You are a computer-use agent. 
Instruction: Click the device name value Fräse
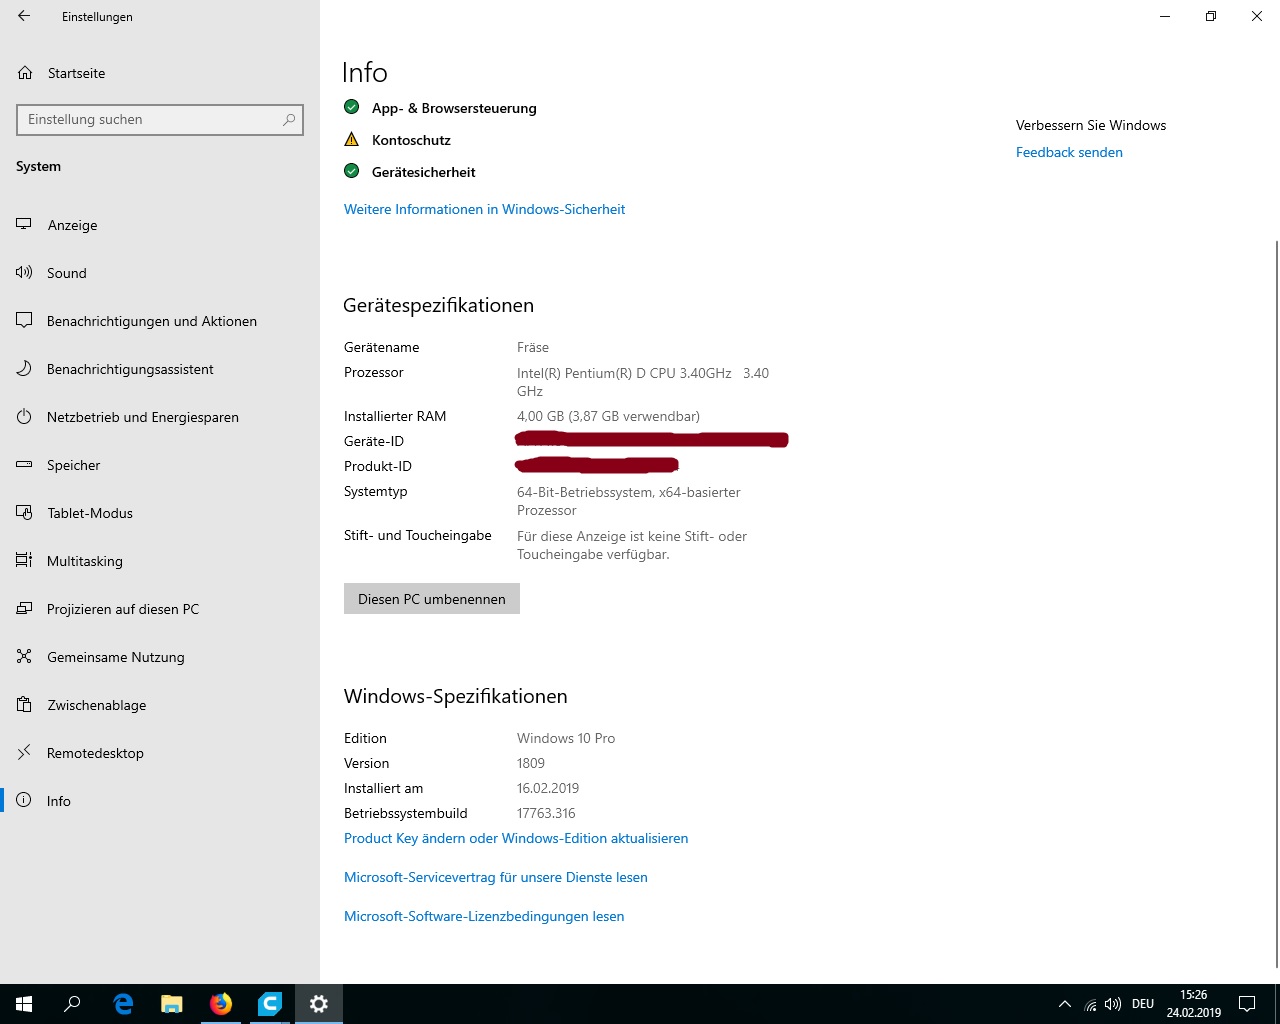click(x=533, y=347)
